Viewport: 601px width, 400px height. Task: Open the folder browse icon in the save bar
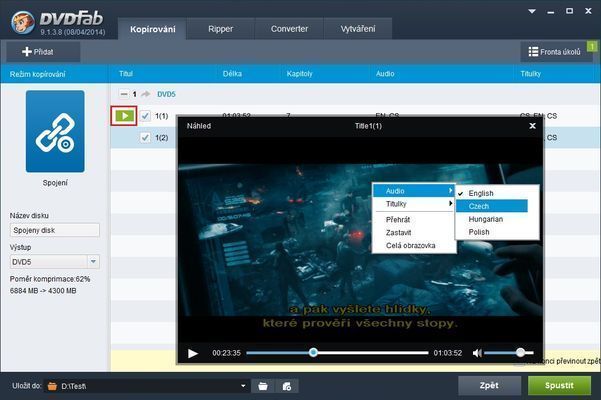point(263,386)
